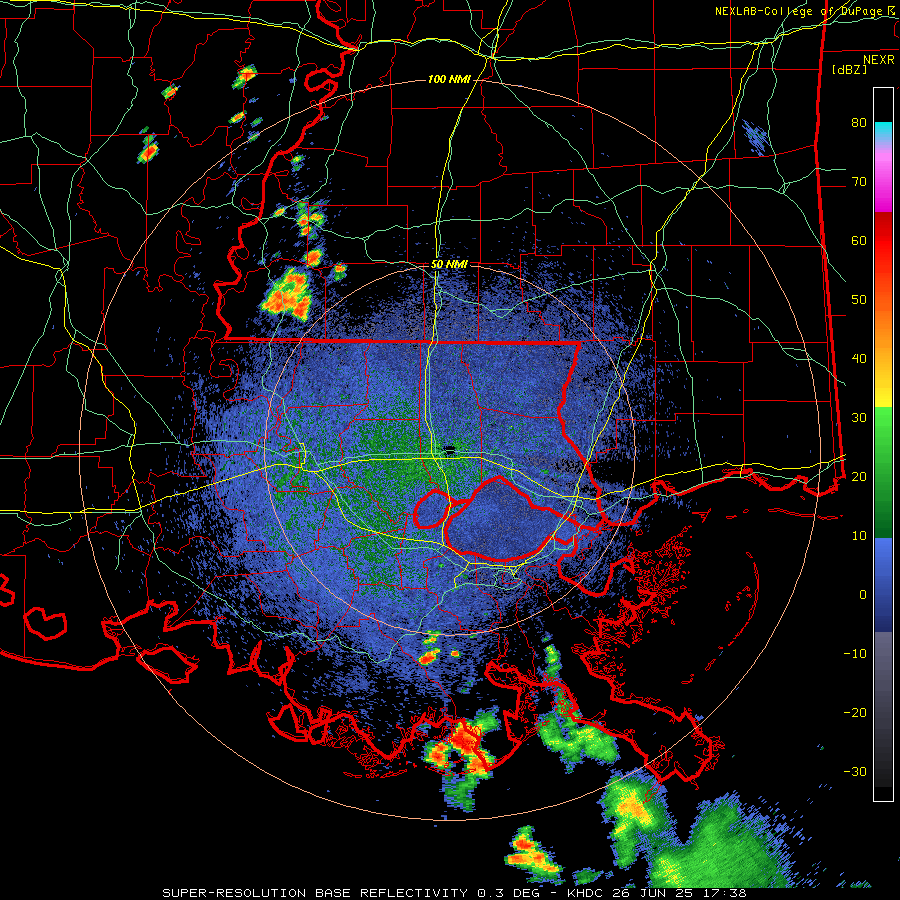900x900 pixels.
Task: Click the NEXLAB-College of DuPage credit text
Action: pyautogui.click(x=804, y=11)
